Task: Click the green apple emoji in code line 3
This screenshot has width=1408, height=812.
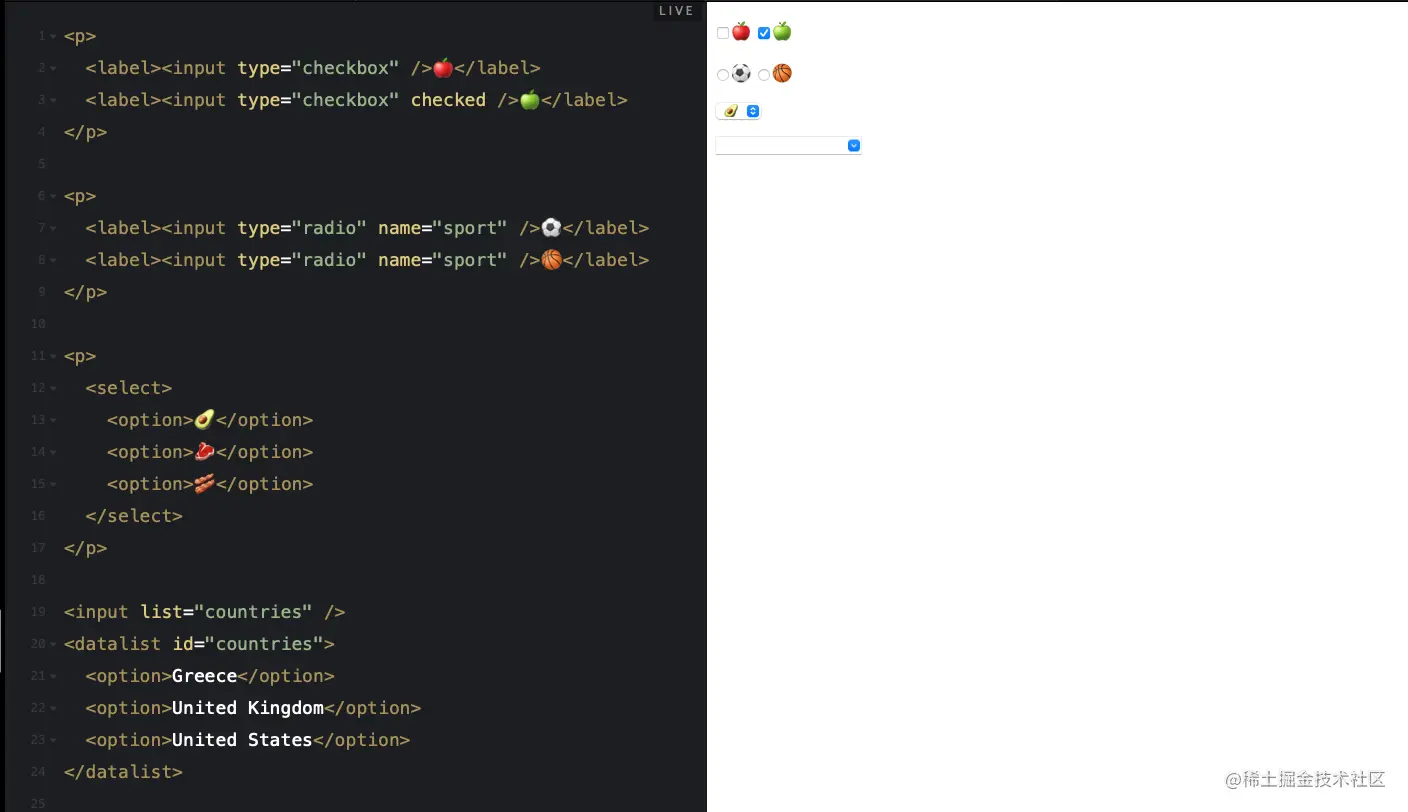Action: click(530, 100)
